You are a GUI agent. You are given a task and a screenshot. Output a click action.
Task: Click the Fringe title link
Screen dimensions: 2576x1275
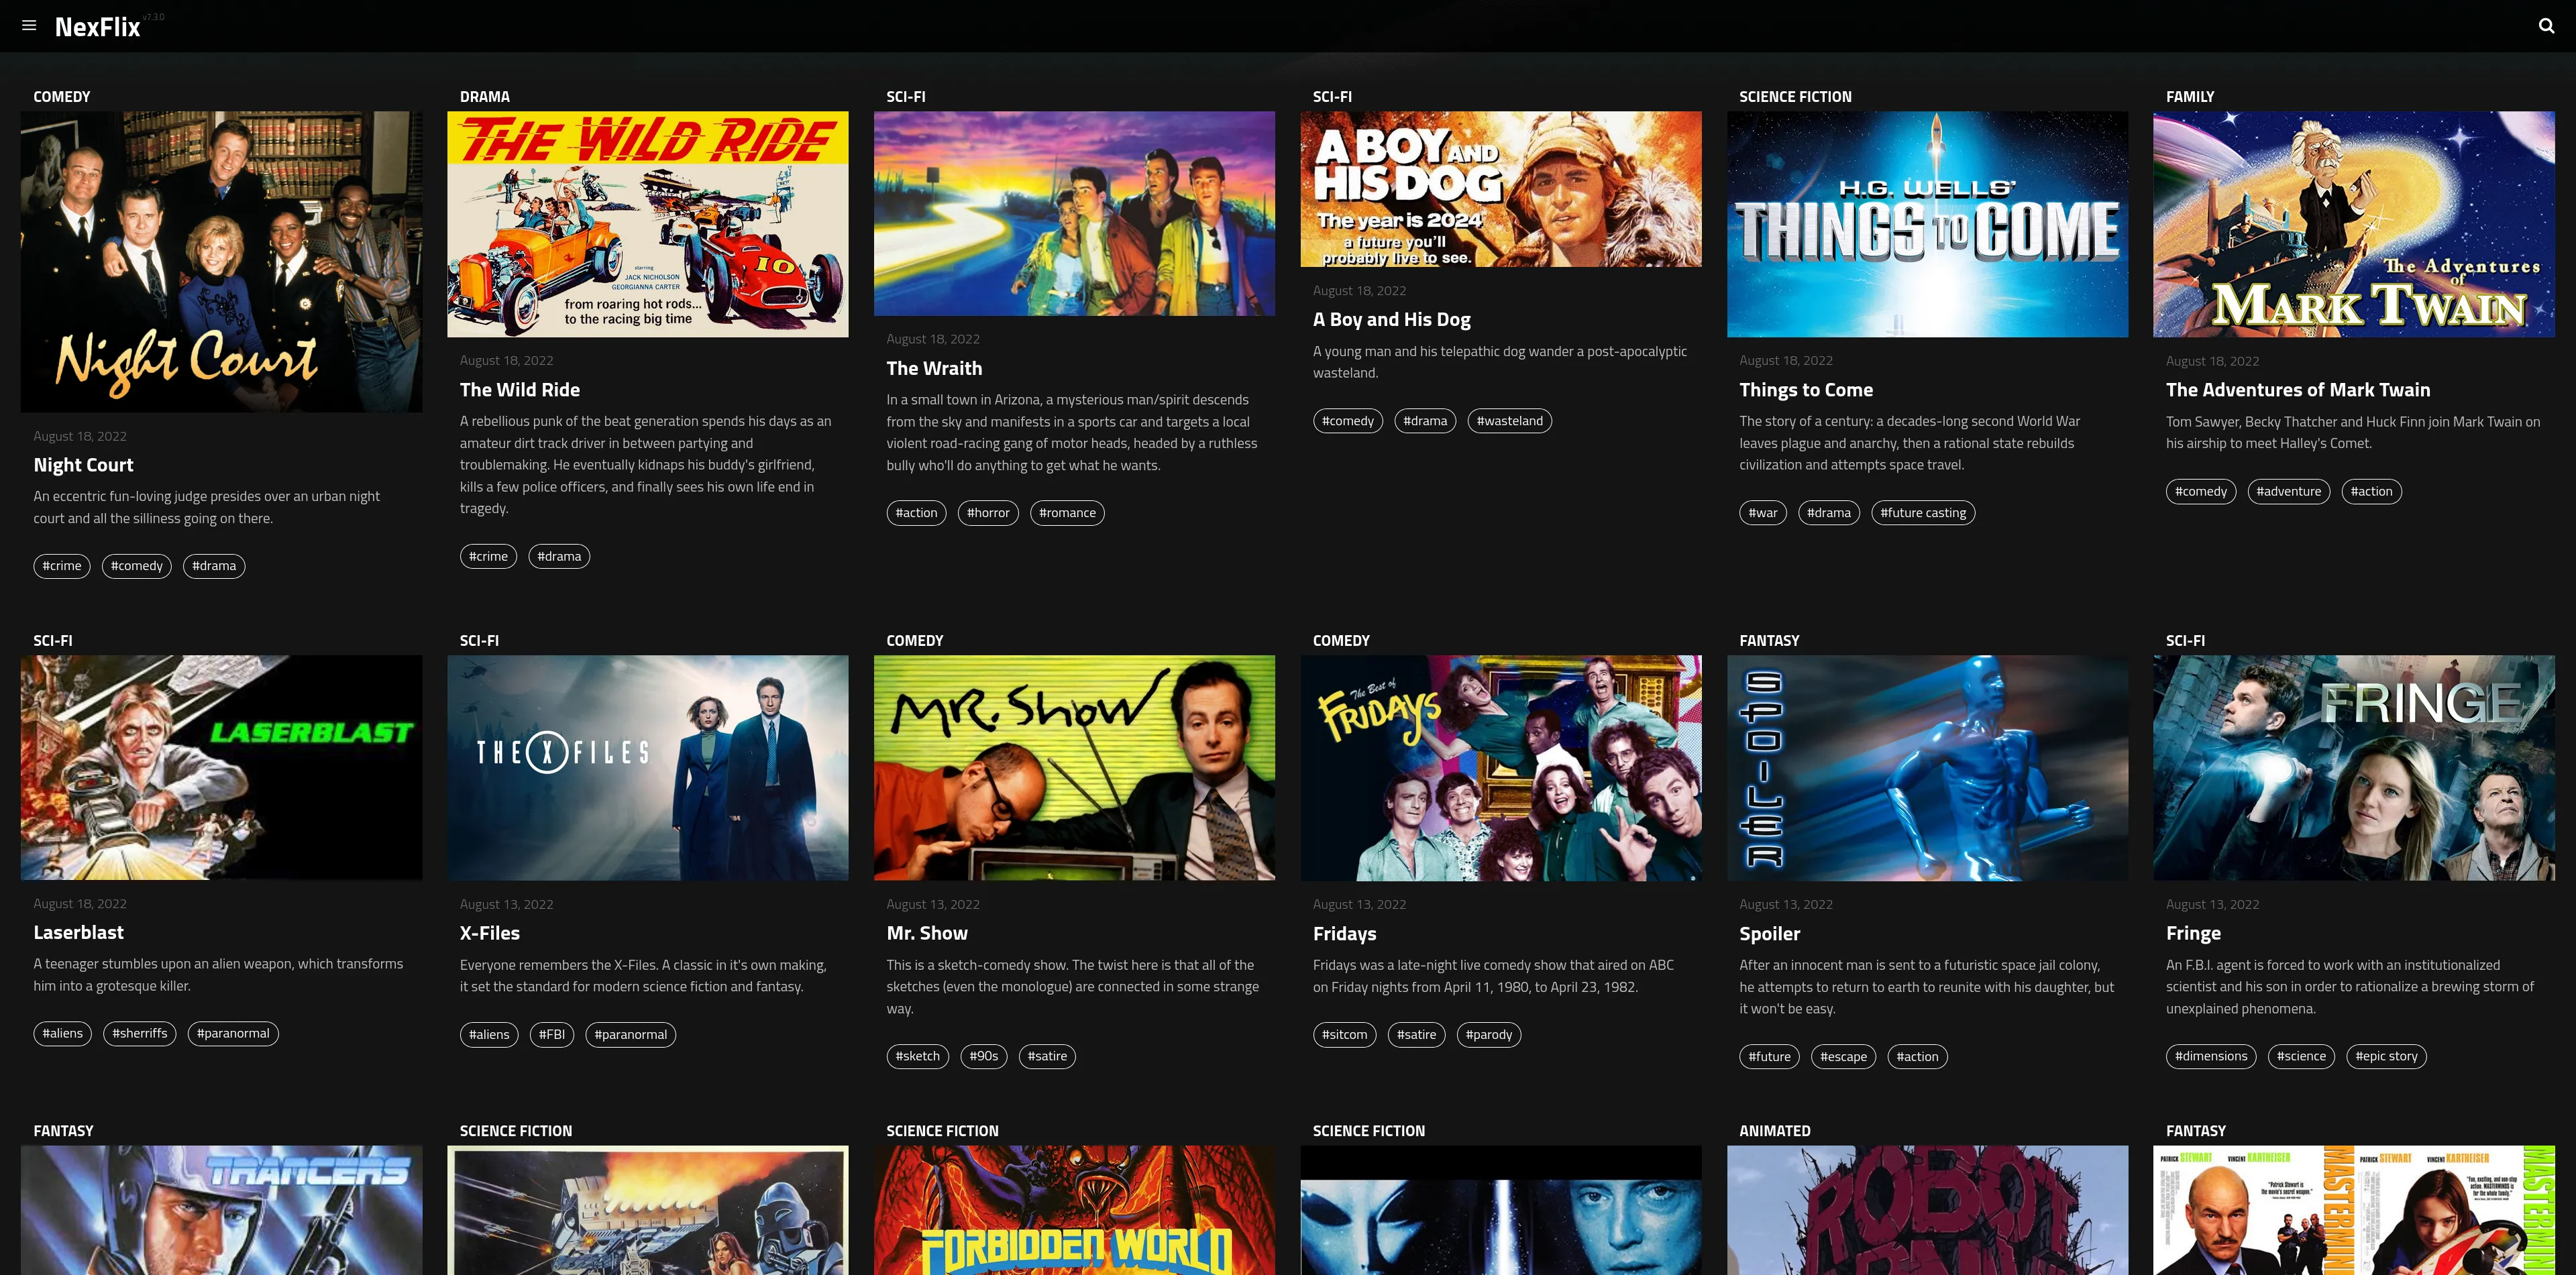2193,934
